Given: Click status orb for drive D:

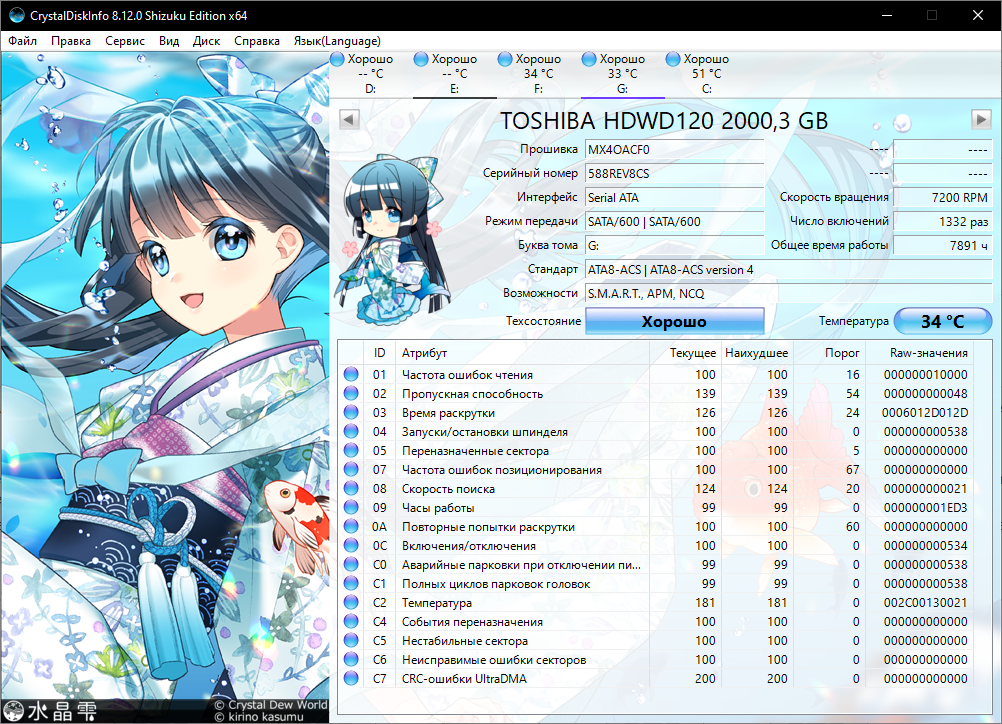Looking at the screenshot, I should coord(337,59).
